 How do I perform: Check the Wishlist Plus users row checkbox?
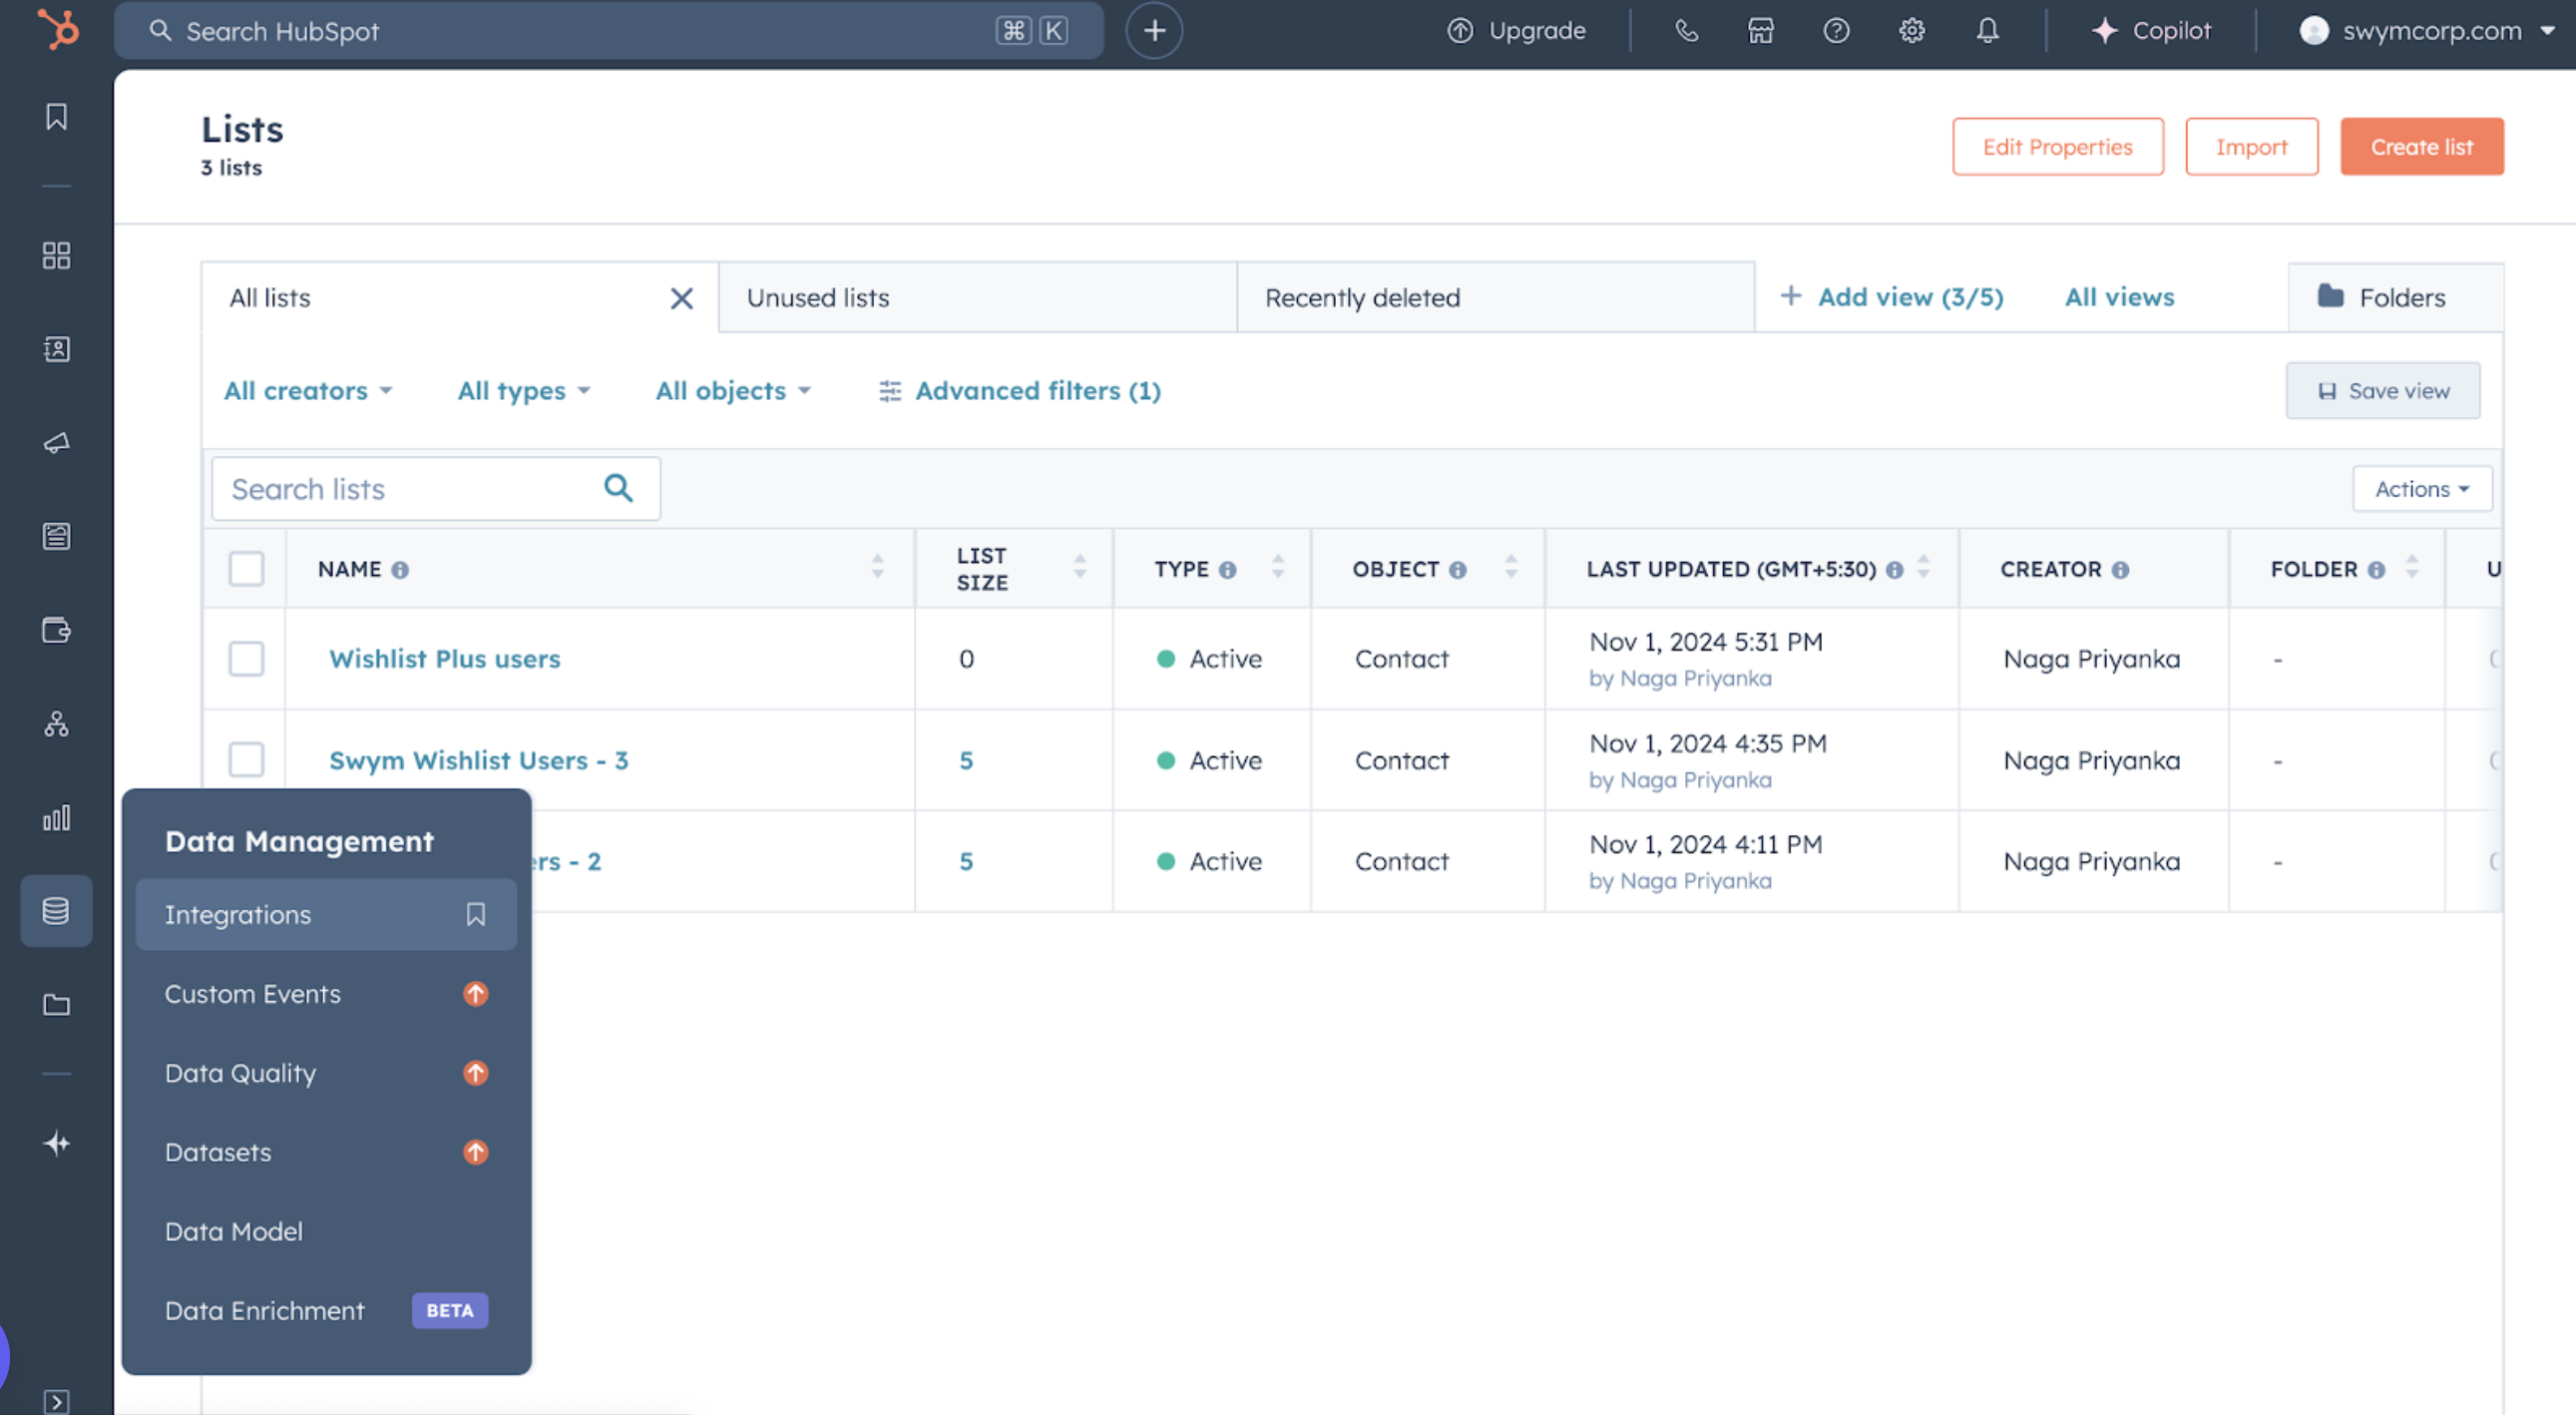[246, 659]
